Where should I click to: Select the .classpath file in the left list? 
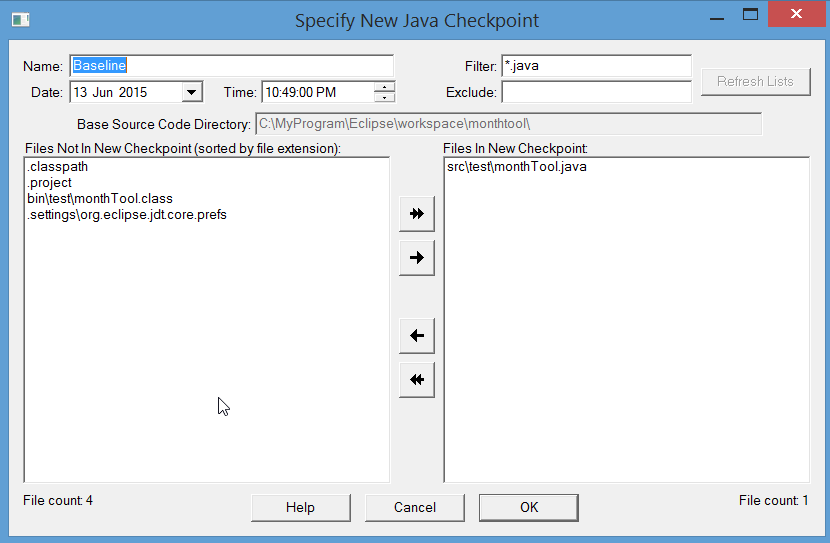tap(58, 167)
